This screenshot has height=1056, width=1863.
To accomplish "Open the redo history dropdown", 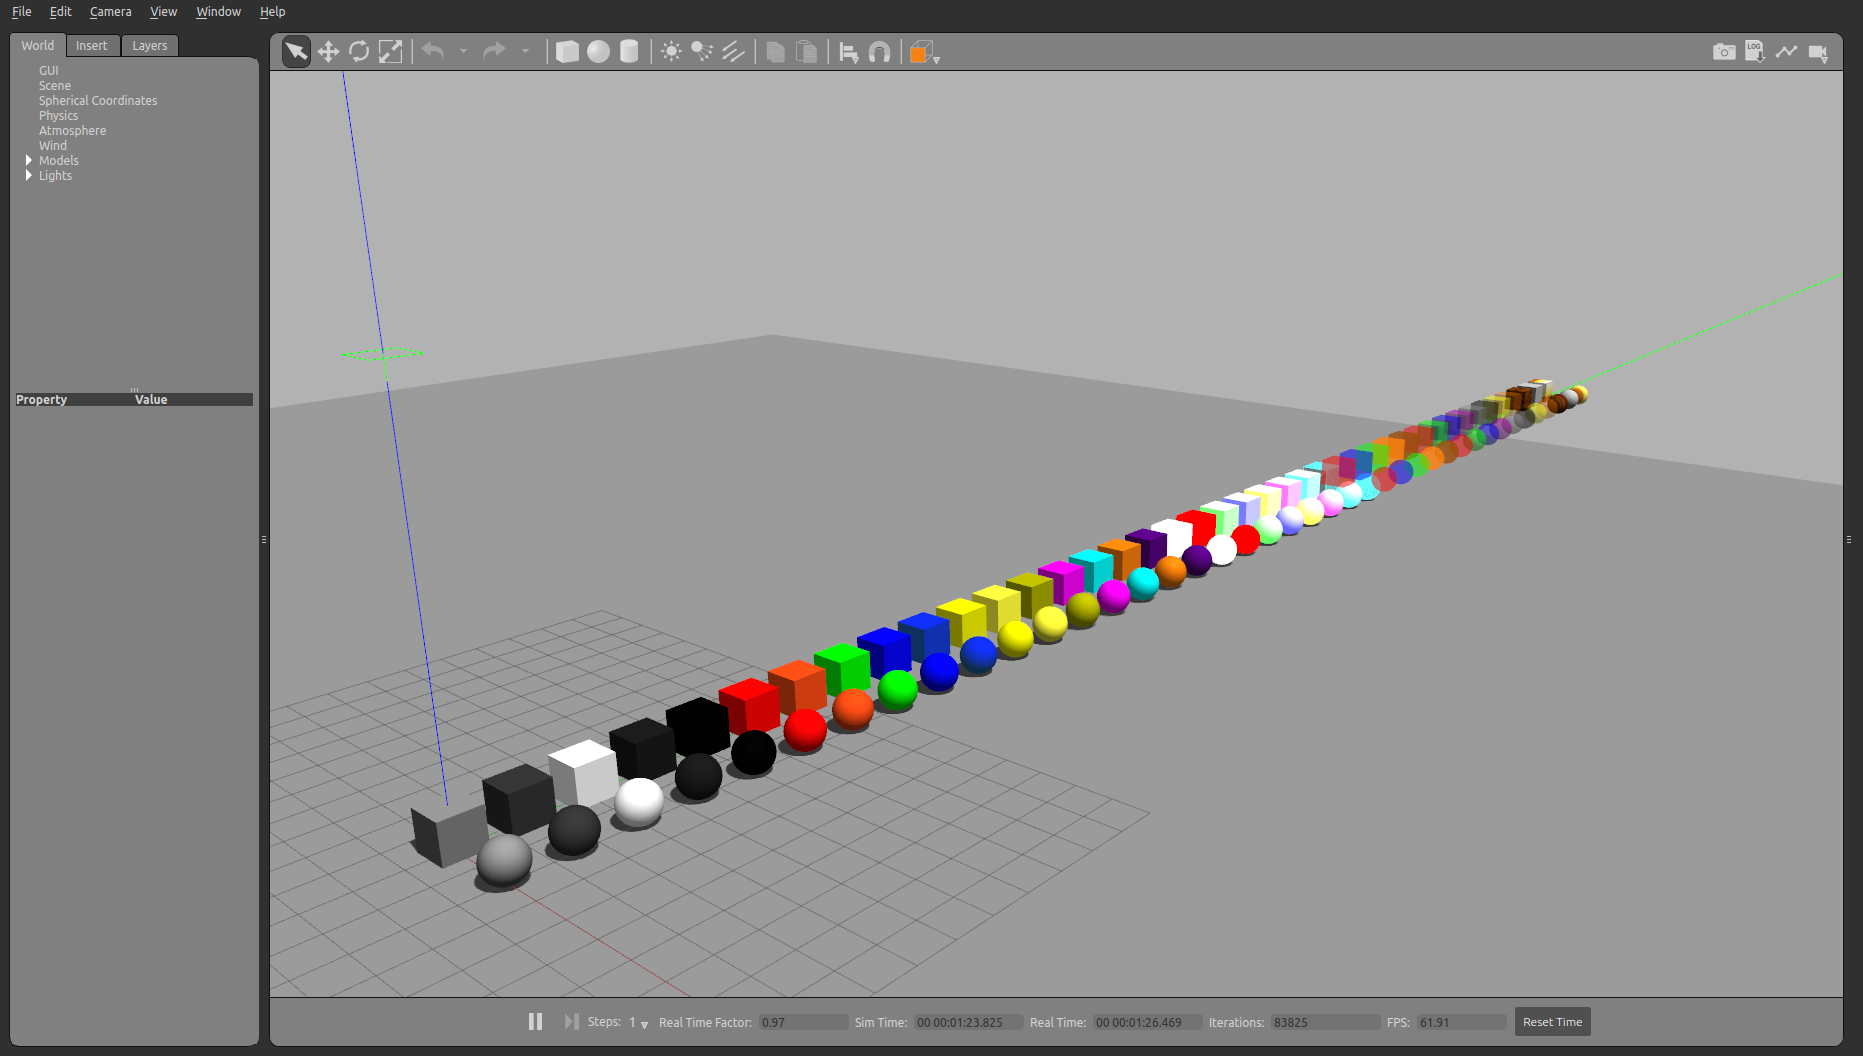I will 525,51.
